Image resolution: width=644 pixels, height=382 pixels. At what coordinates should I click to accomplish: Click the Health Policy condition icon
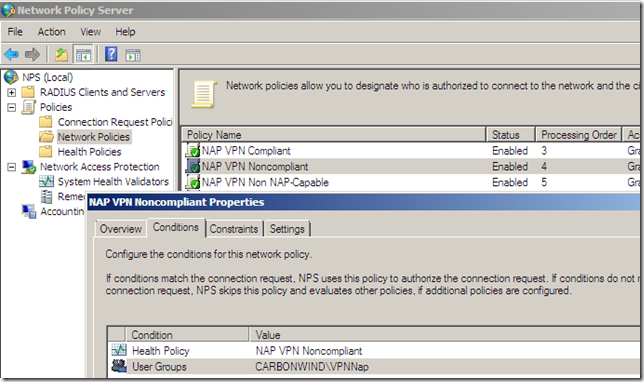[x=119, y=350]
